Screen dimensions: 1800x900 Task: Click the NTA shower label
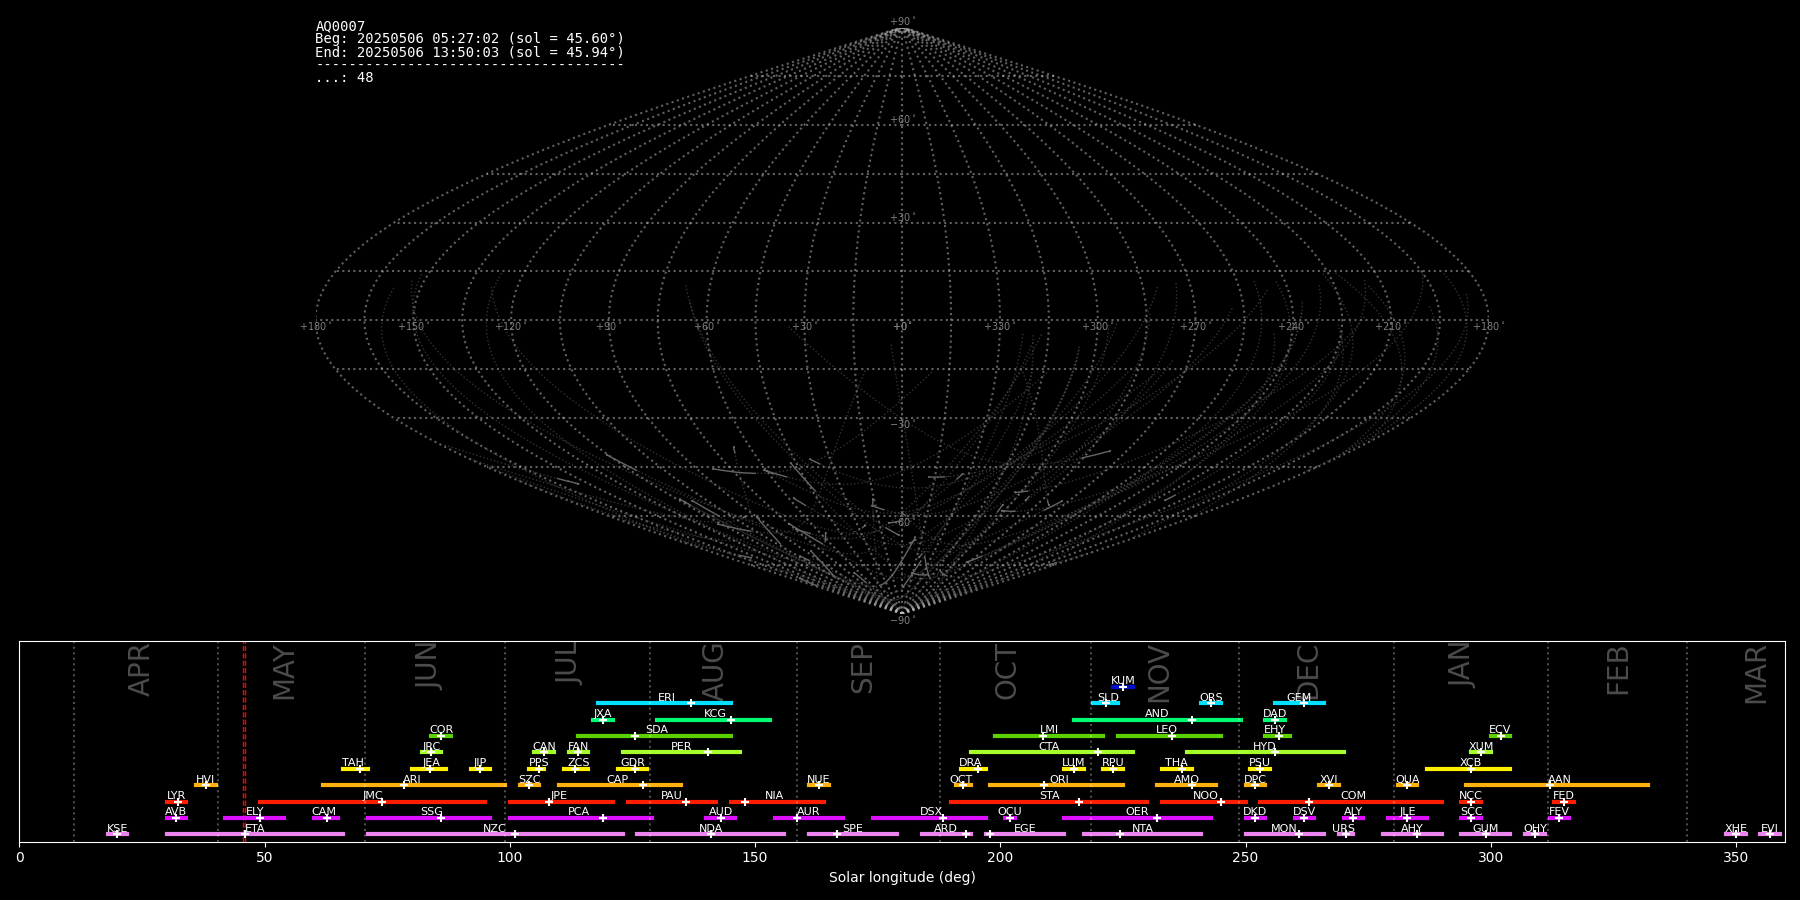coord(1142,829)
